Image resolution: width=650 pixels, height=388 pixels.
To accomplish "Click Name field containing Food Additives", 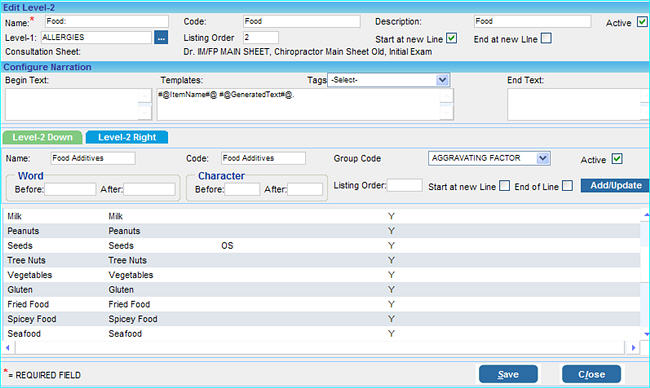I will (93, 158).
